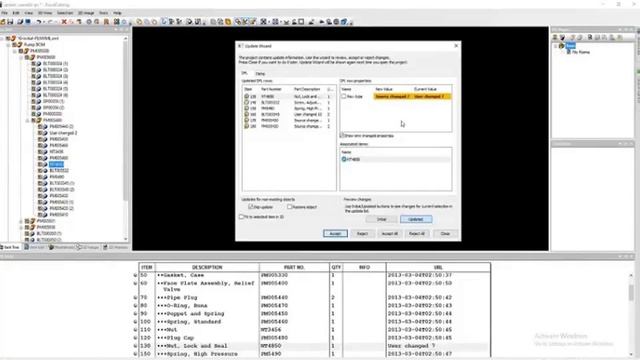
Task: Click the item tree vertical scrollbar
Action: coord(125,139)
